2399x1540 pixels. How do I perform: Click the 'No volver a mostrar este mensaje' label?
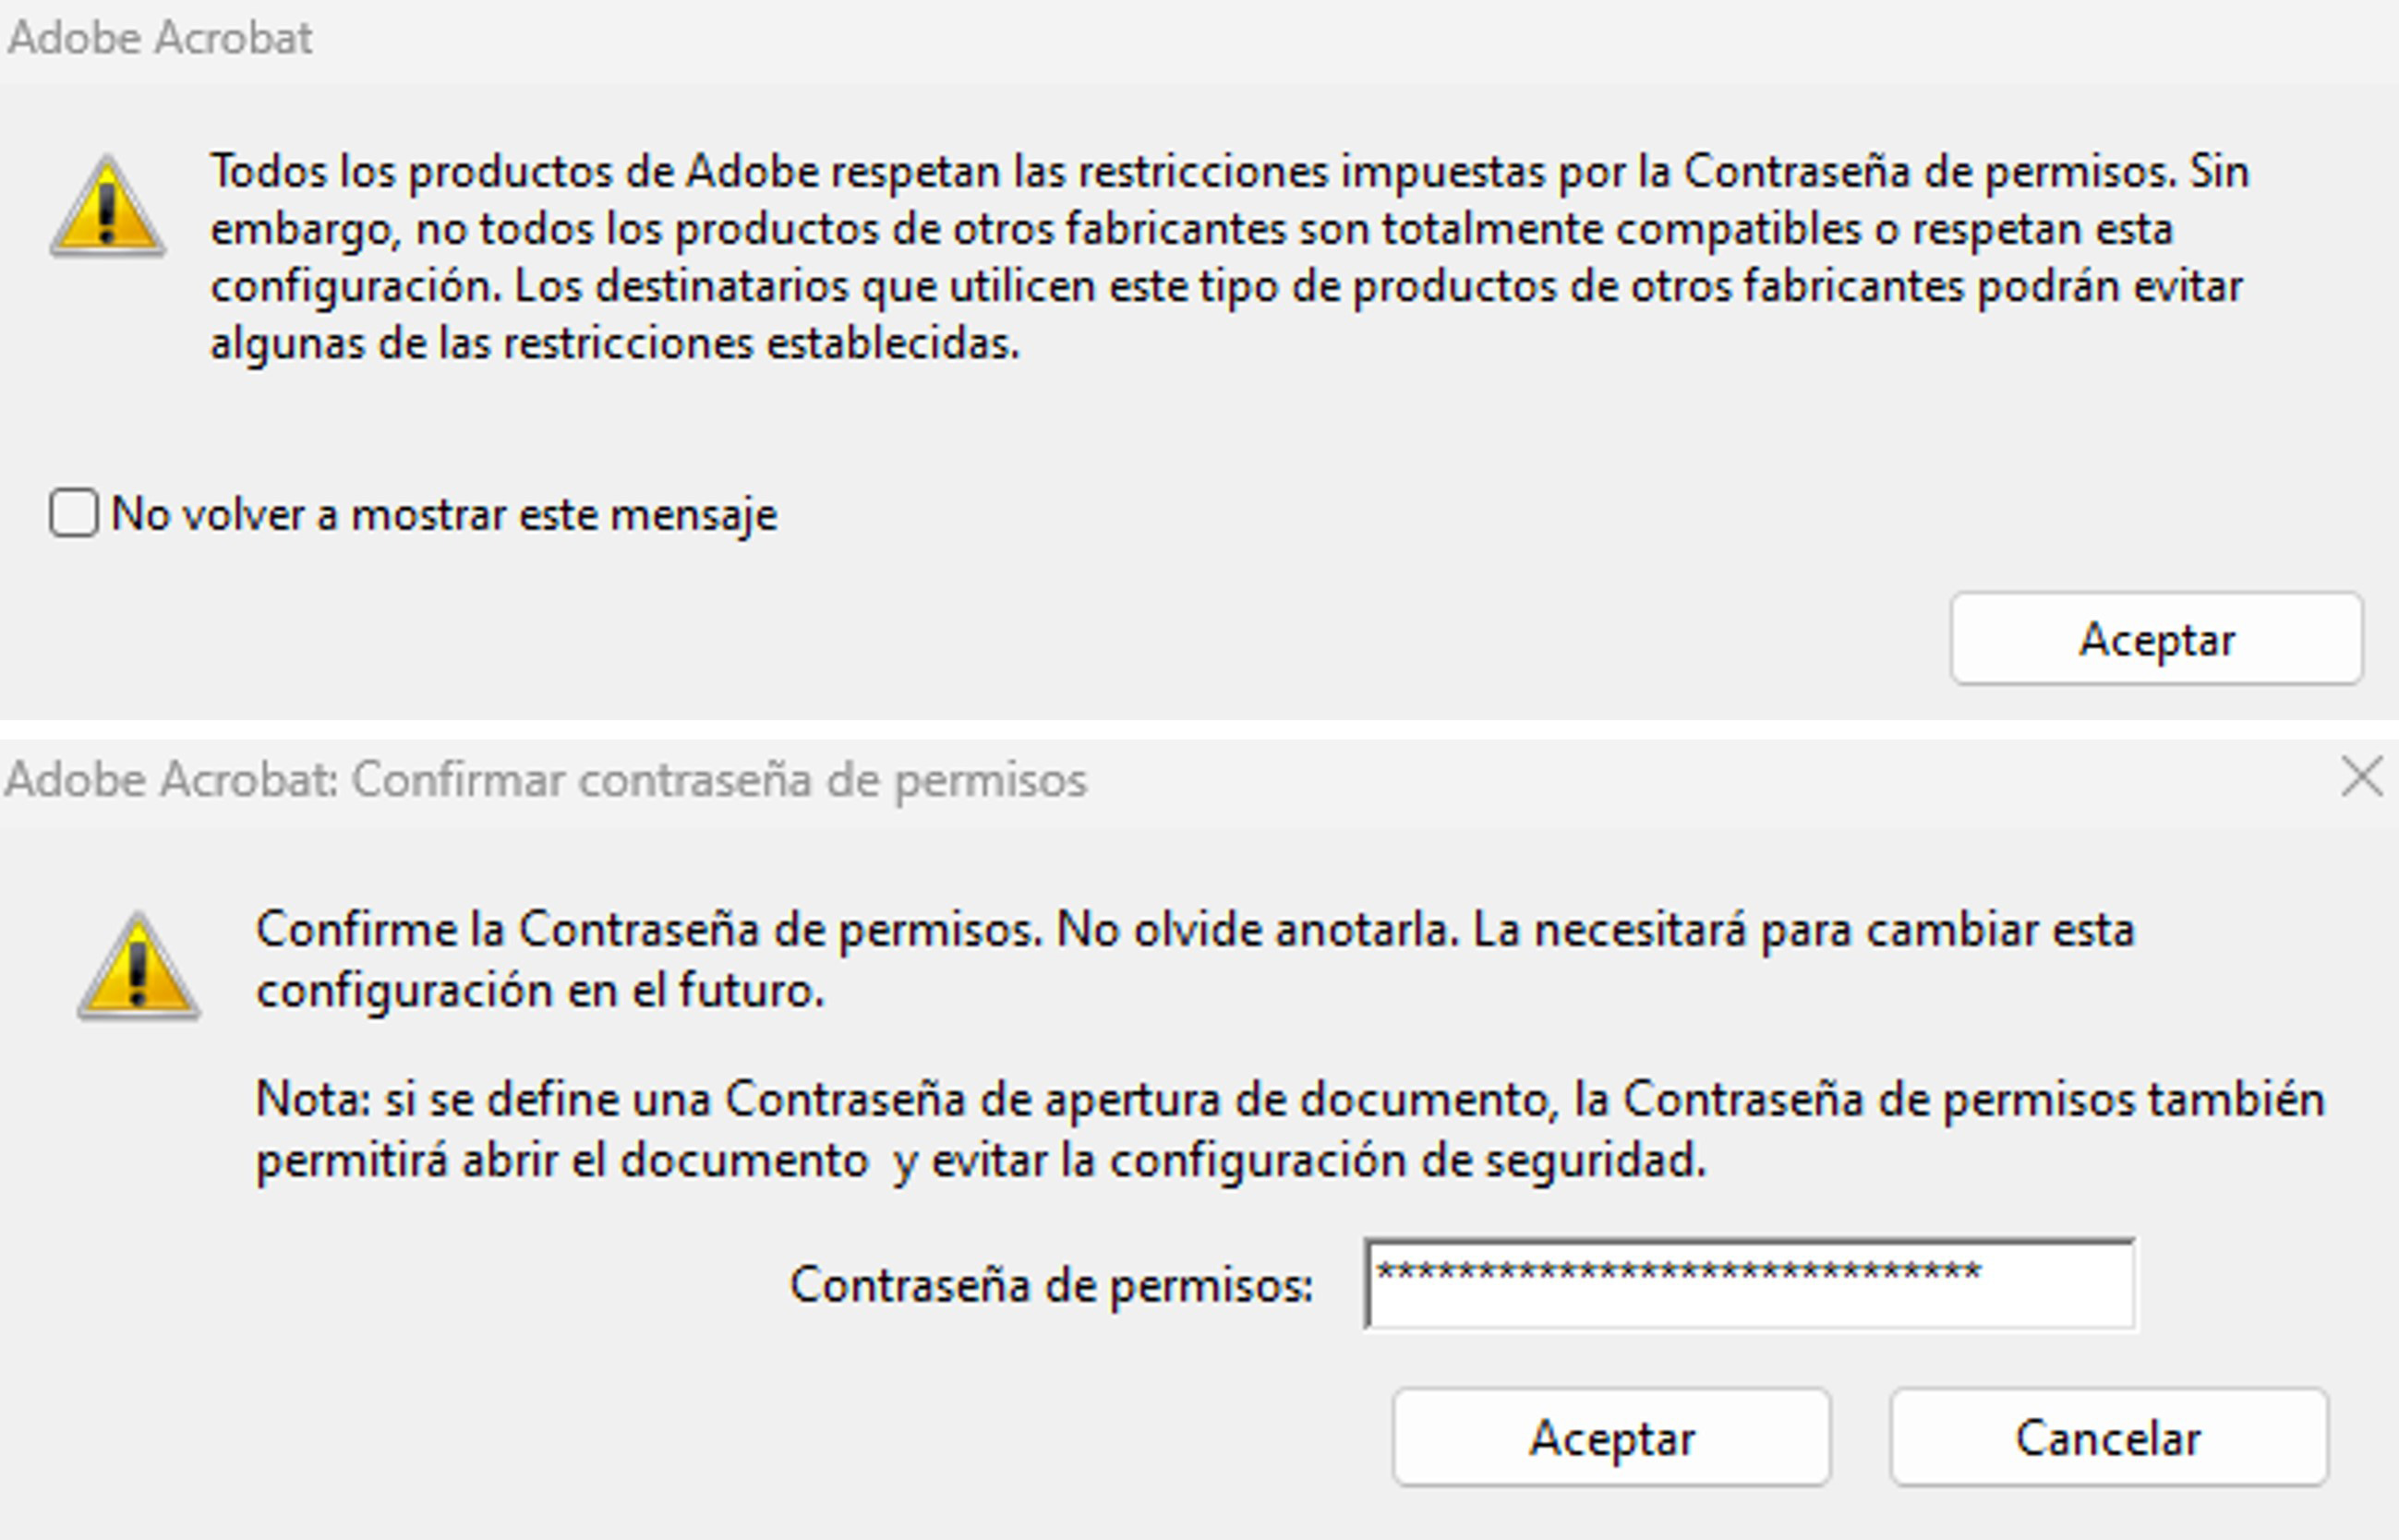[x=444, y=515]
